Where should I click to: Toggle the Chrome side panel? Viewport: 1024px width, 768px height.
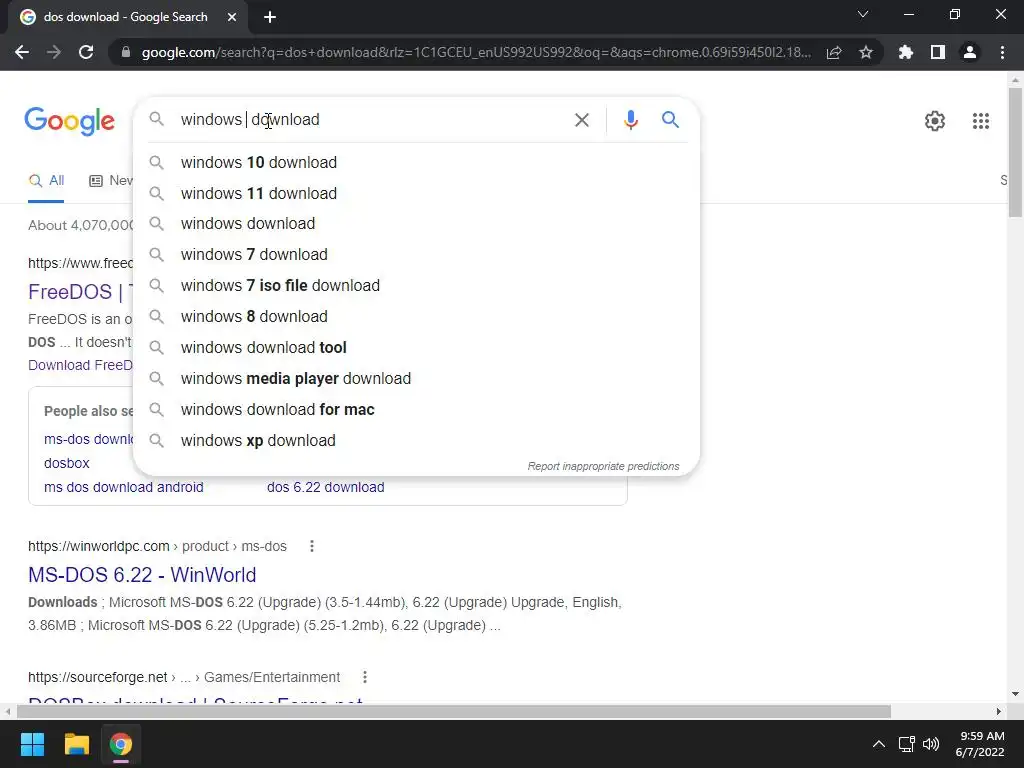[938, 52]
